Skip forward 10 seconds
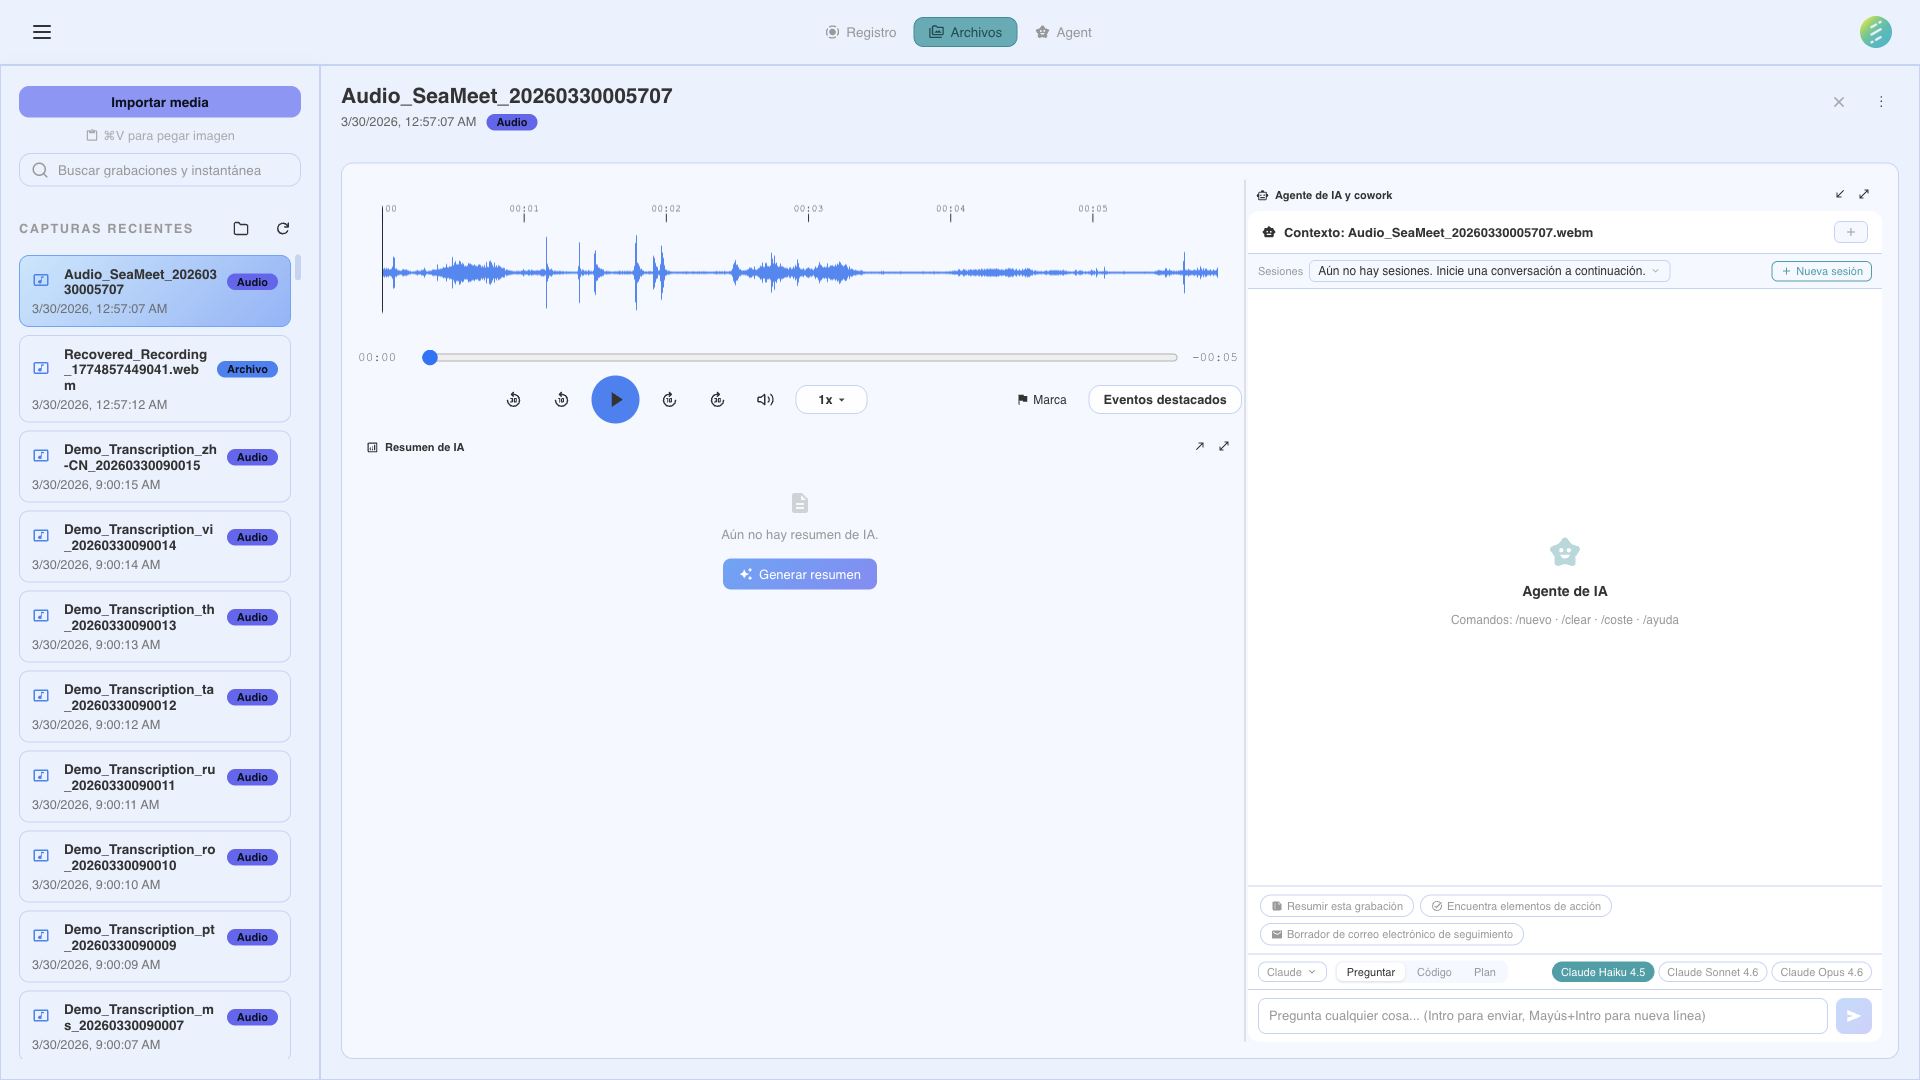This screenshot has width=1920, height=1080. [669, 400]
